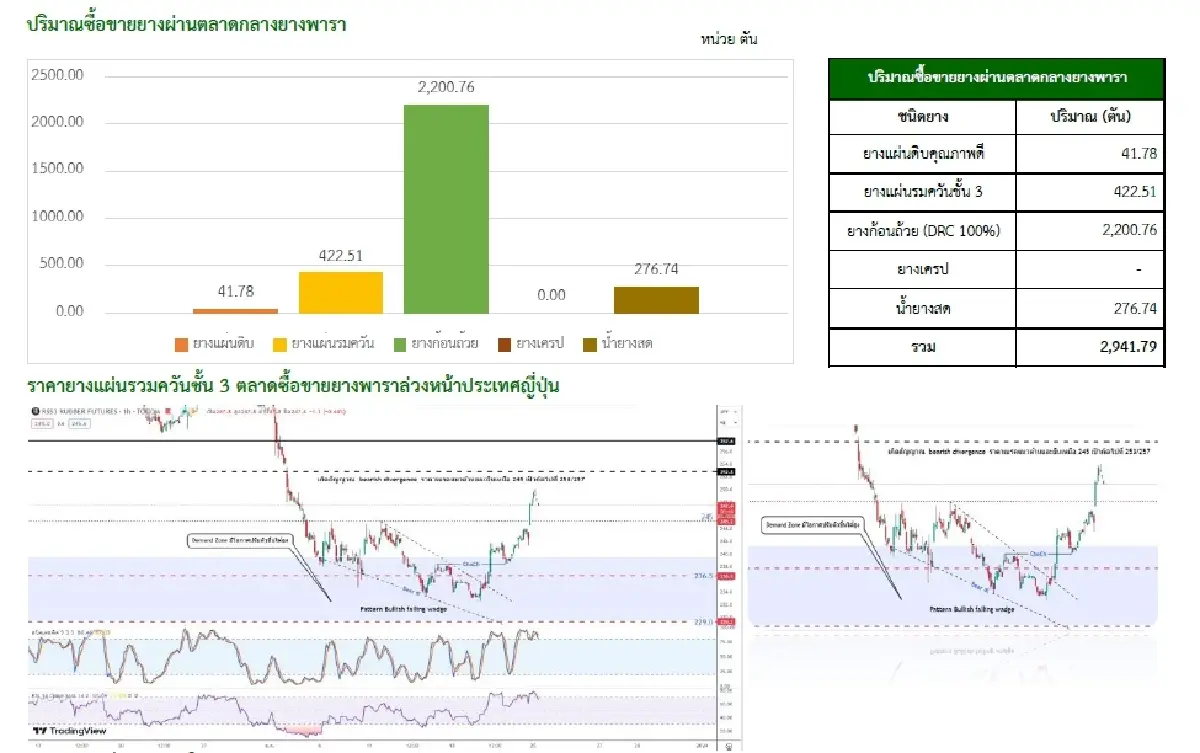Screen dimensions: 1200x753
Task: Click the 500.00 y-axis label
Action: (x=60, y=264)
